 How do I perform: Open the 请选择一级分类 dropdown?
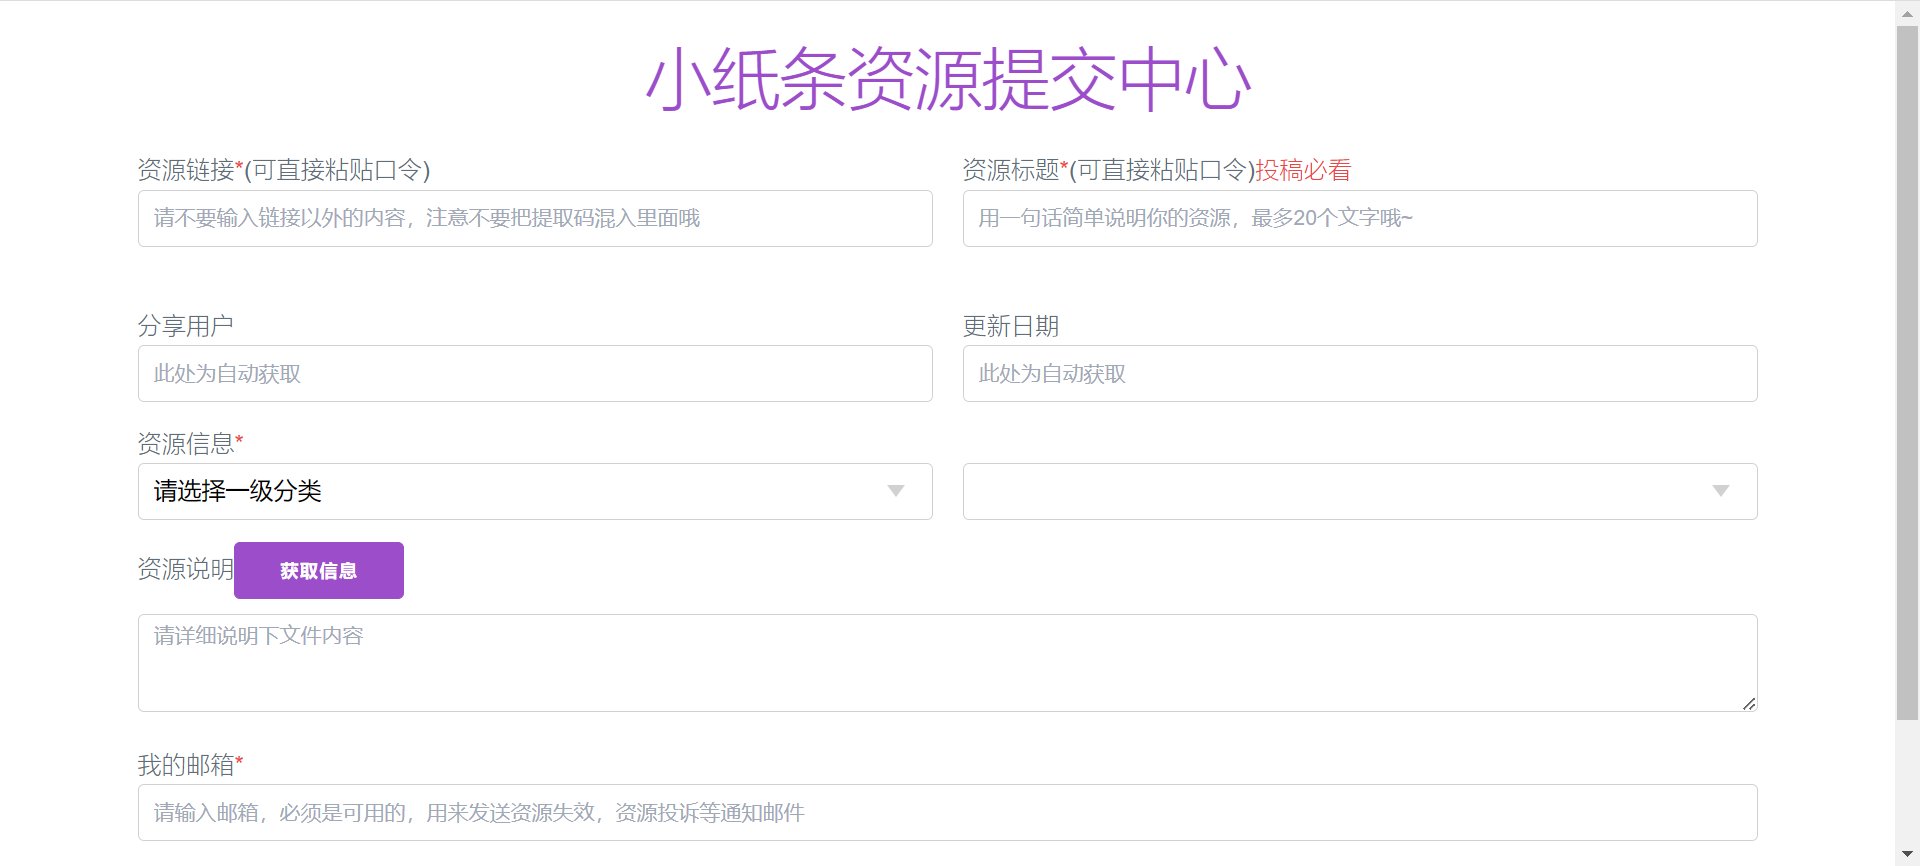pyautogui.click(x=535, y=491)
